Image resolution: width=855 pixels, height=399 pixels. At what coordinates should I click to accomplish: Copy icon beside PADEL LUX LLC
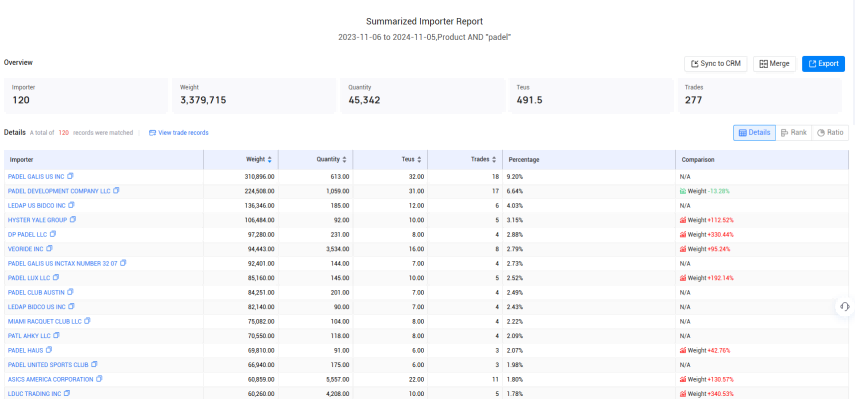tap(56, 277)
